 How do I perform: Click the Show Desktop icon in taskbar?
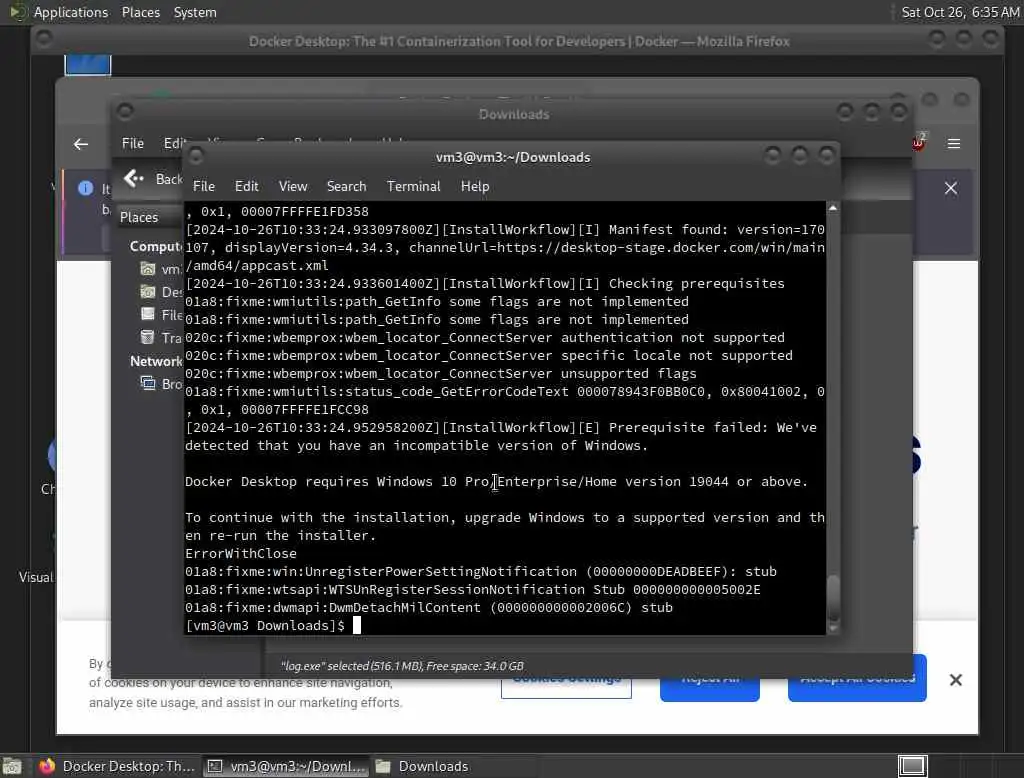click(12, 766)
